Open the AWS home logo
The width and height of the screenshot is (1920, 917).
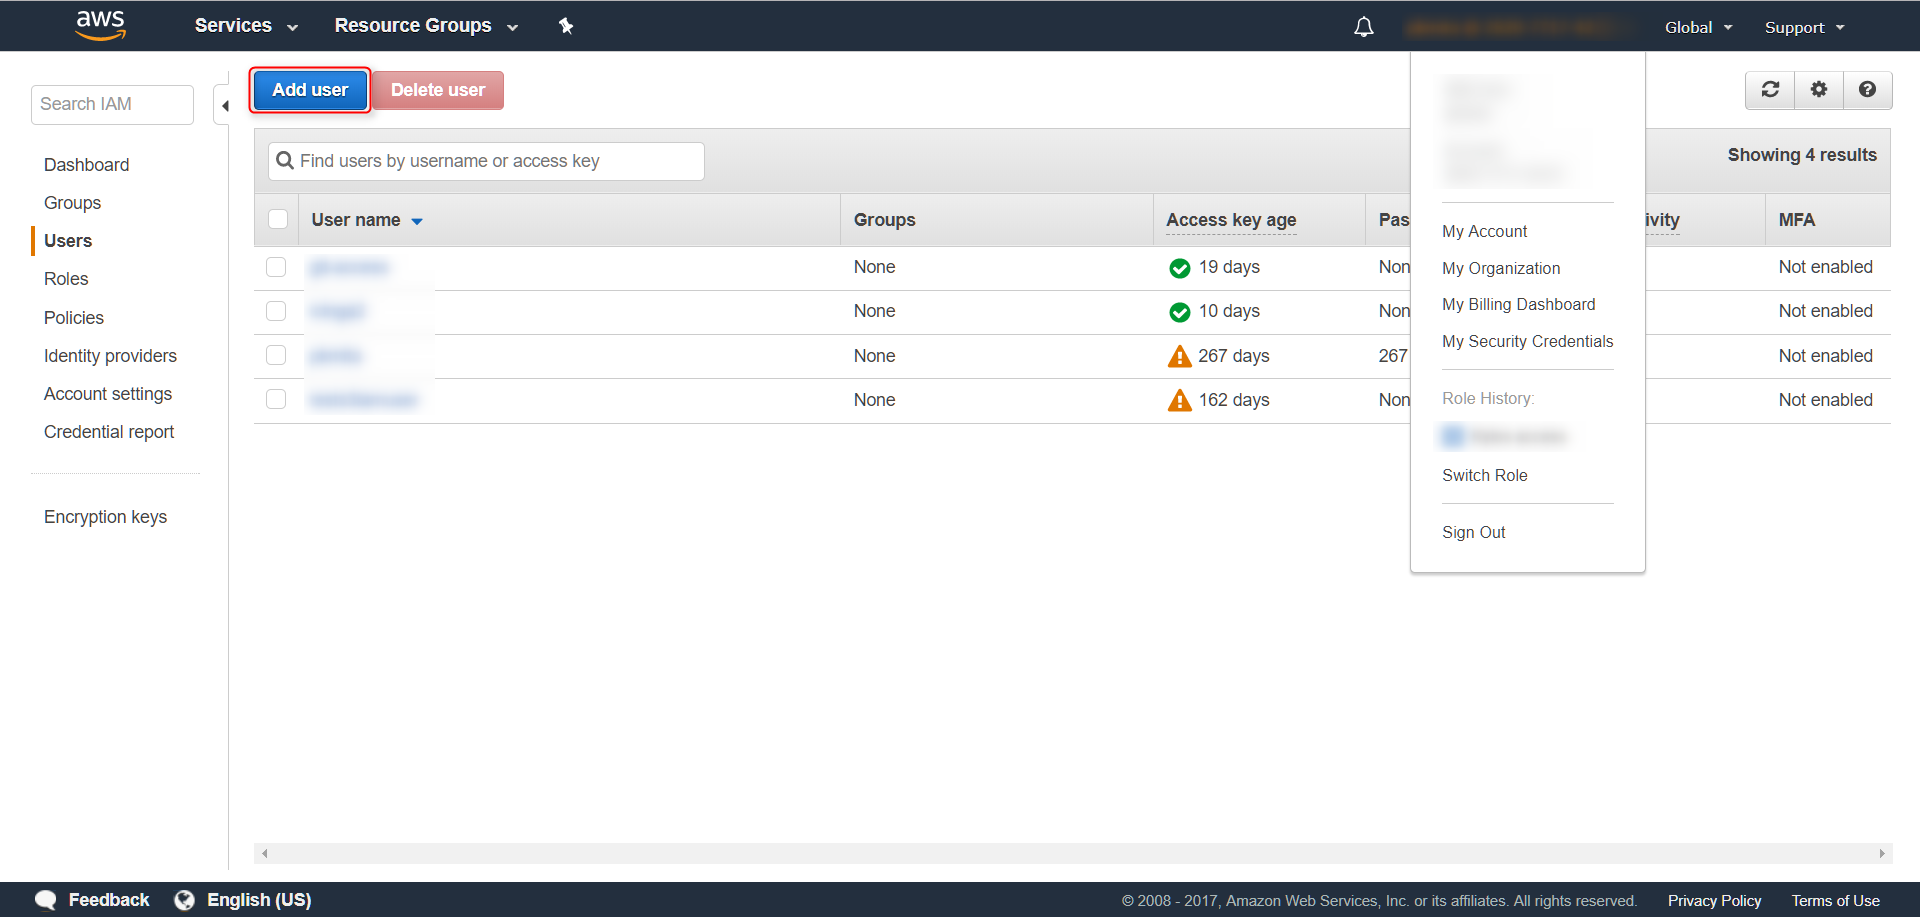click(x=101, y=25)
